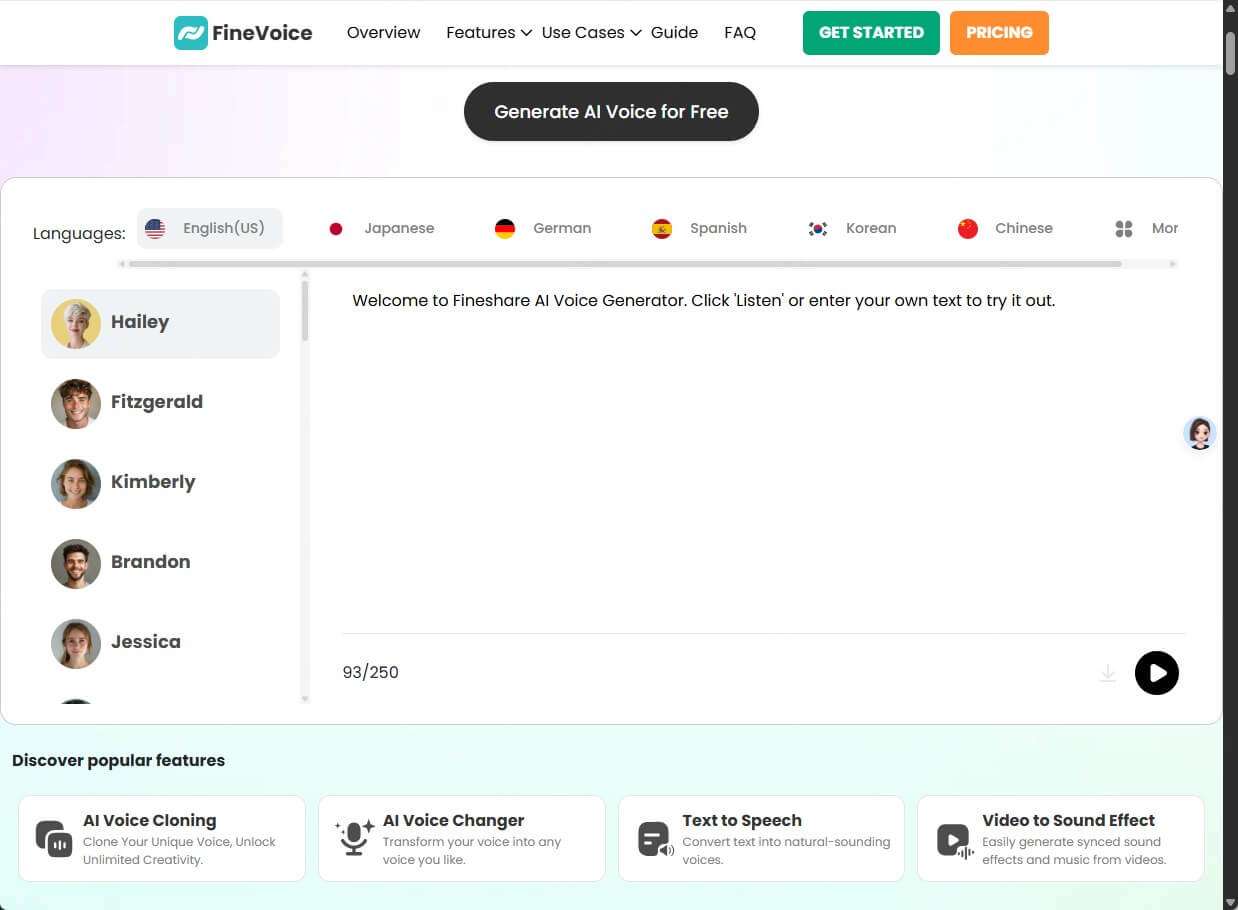1238x910 pixels.
Task: Click the browser page scrollbar thumb
Action: coord(1230,55)
